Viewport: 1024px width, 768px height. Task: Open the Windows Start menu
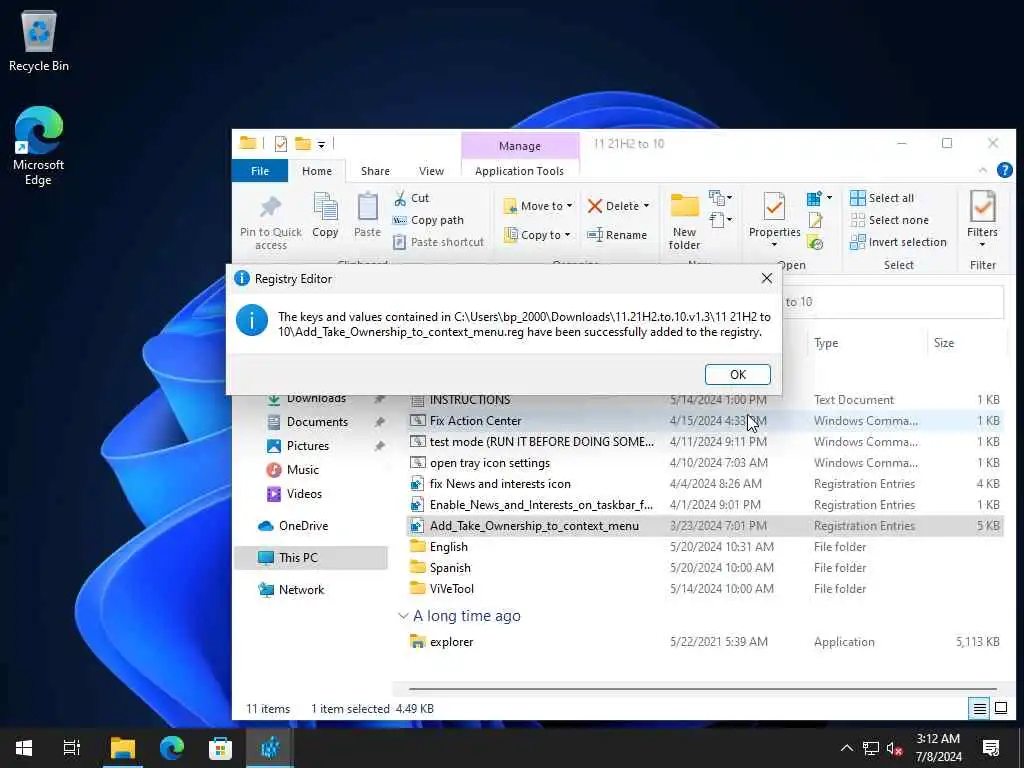click(x=24, y=748)
